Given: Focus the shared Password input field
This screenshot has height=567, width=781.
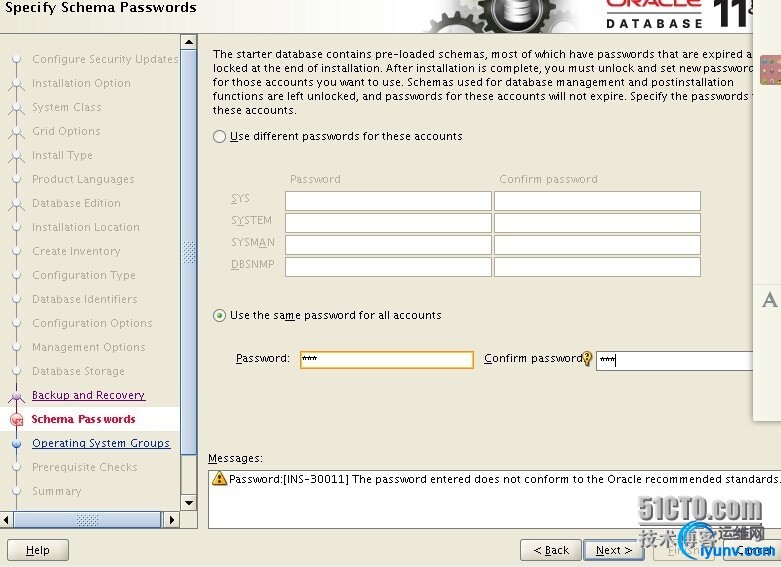Looking at the screenshot, I should (387, 359).
